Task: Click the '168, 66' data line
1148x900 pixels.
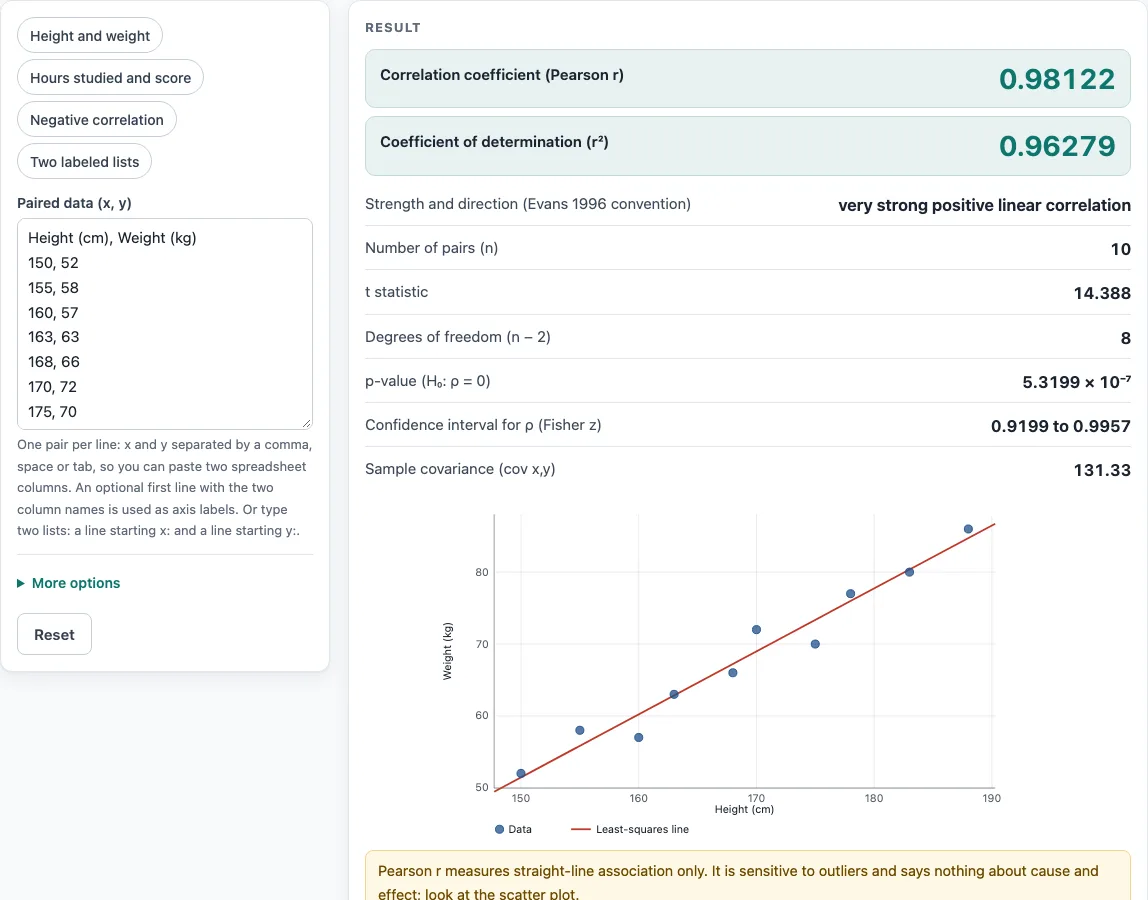Action: (53, 362)
